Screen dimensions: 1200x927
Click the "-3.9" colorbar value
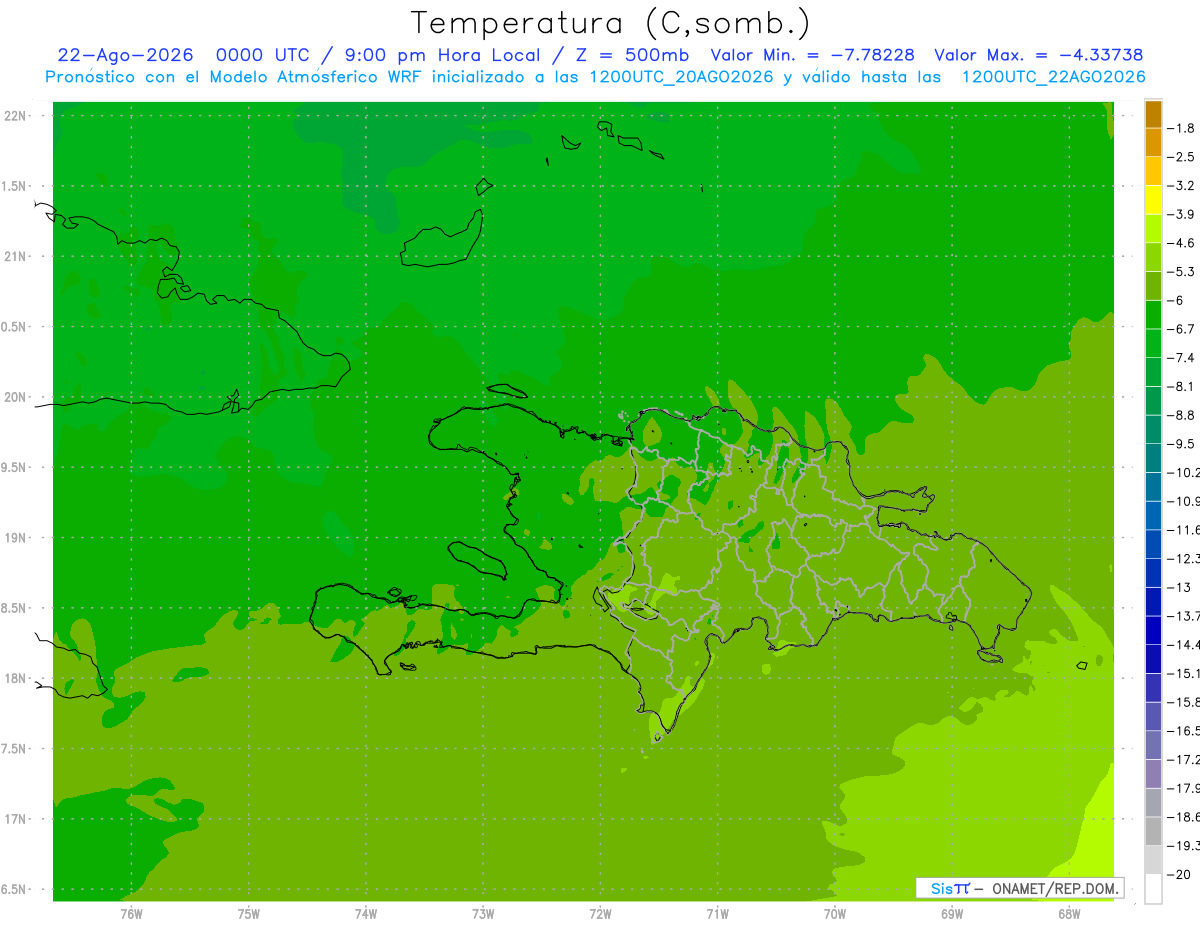click(1181, 214)
